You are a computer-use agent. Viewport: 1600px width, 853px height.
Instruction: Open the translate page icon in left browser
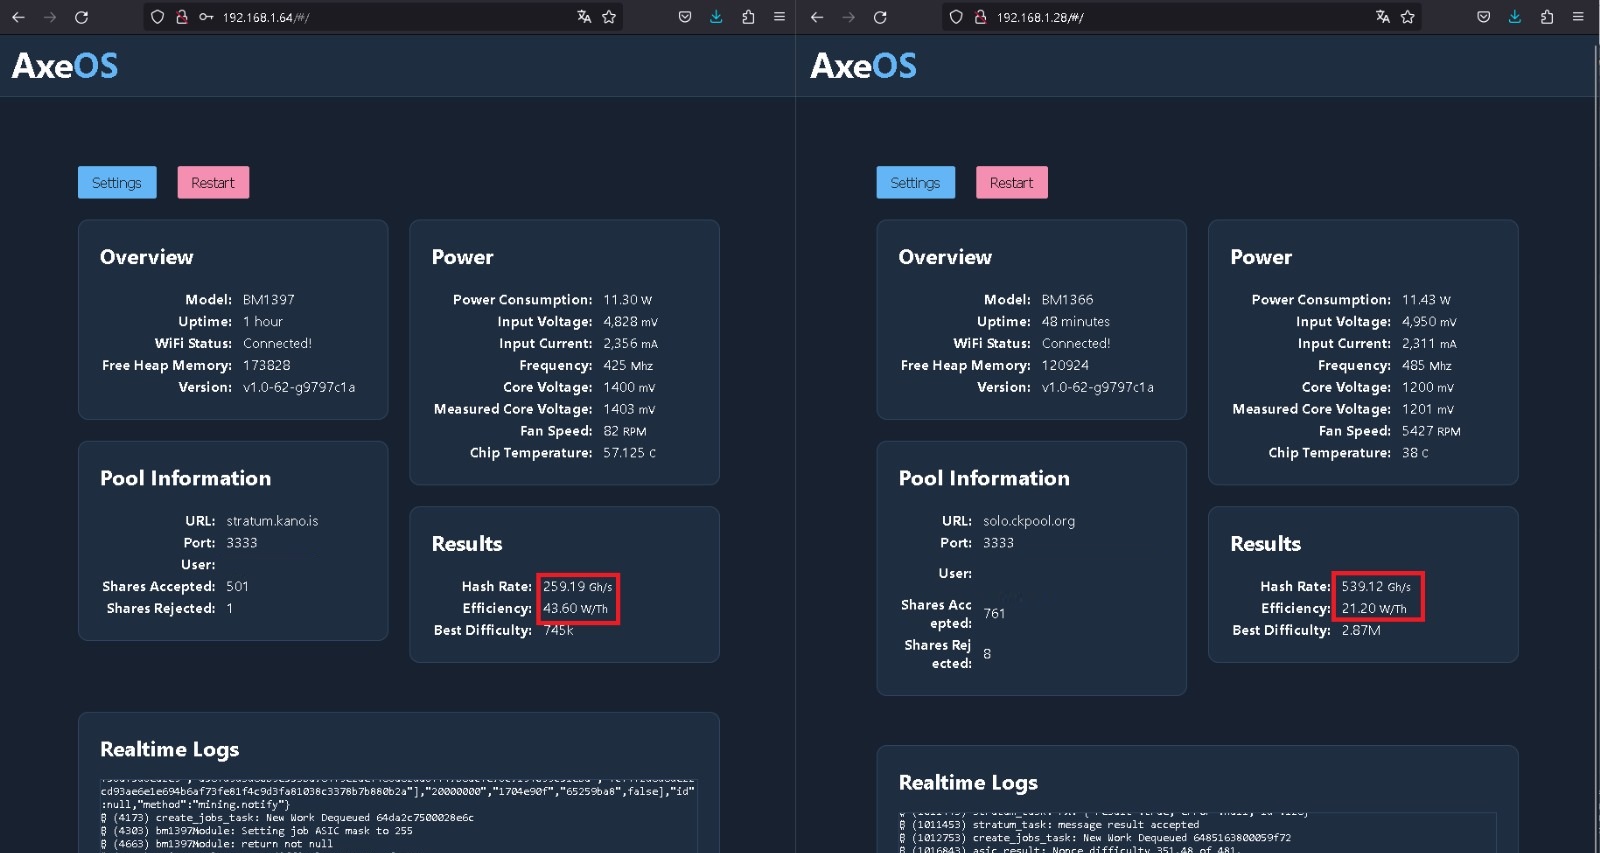pos(584,17)
